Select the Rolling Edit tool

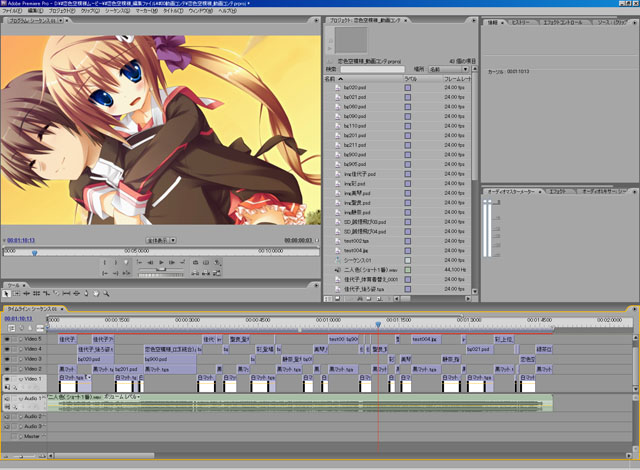pyautogui.click(x=36, y=293)
